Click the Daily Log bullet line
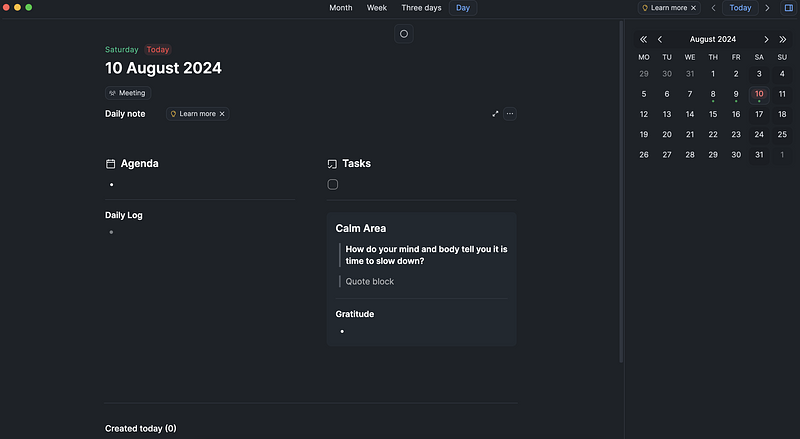The width and height of the screenshot is (800, 439). tap(200, 232)
